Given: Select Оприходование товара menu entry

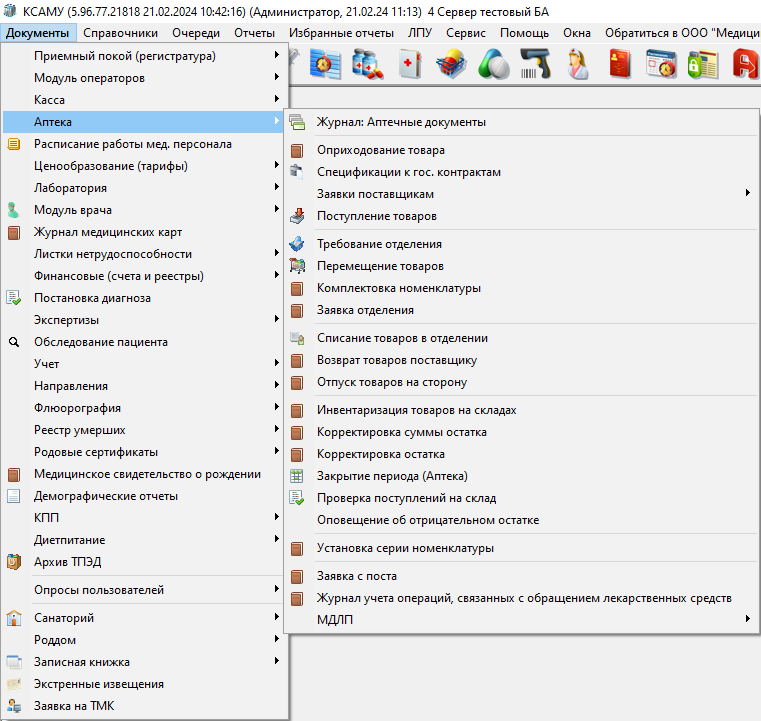Looking at the screenshot, I should pos(381,150).
